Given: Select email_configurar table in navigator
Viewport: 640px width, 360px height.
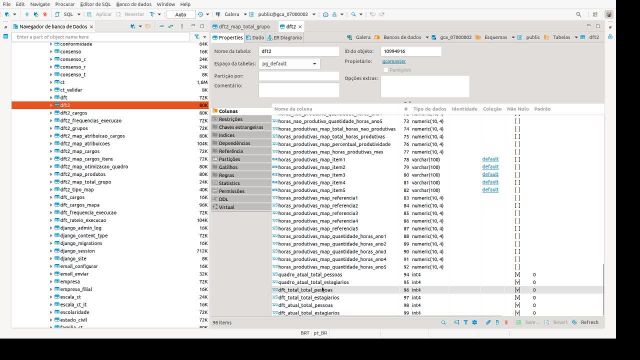Looking at the screenshot, I should click(x=78, y=266).
